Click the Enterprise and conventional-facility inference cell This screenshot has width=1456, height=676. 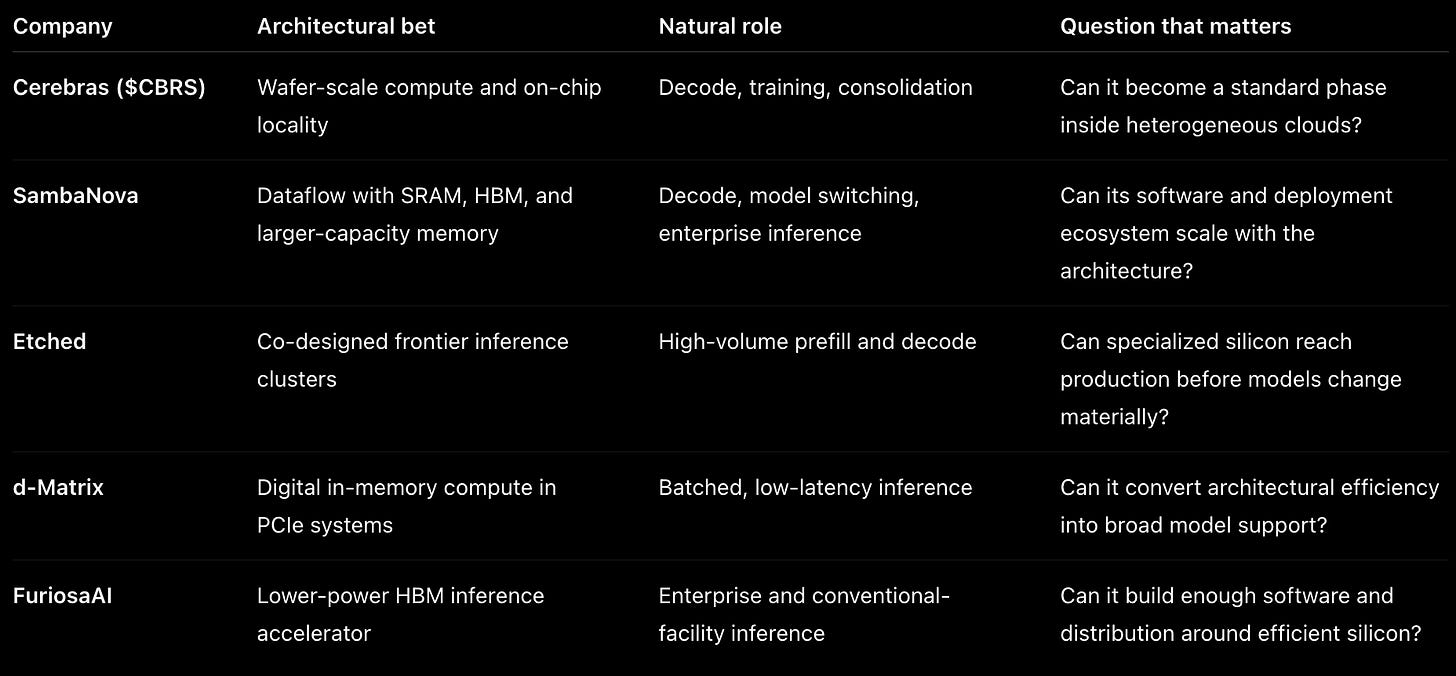(804, 614)
